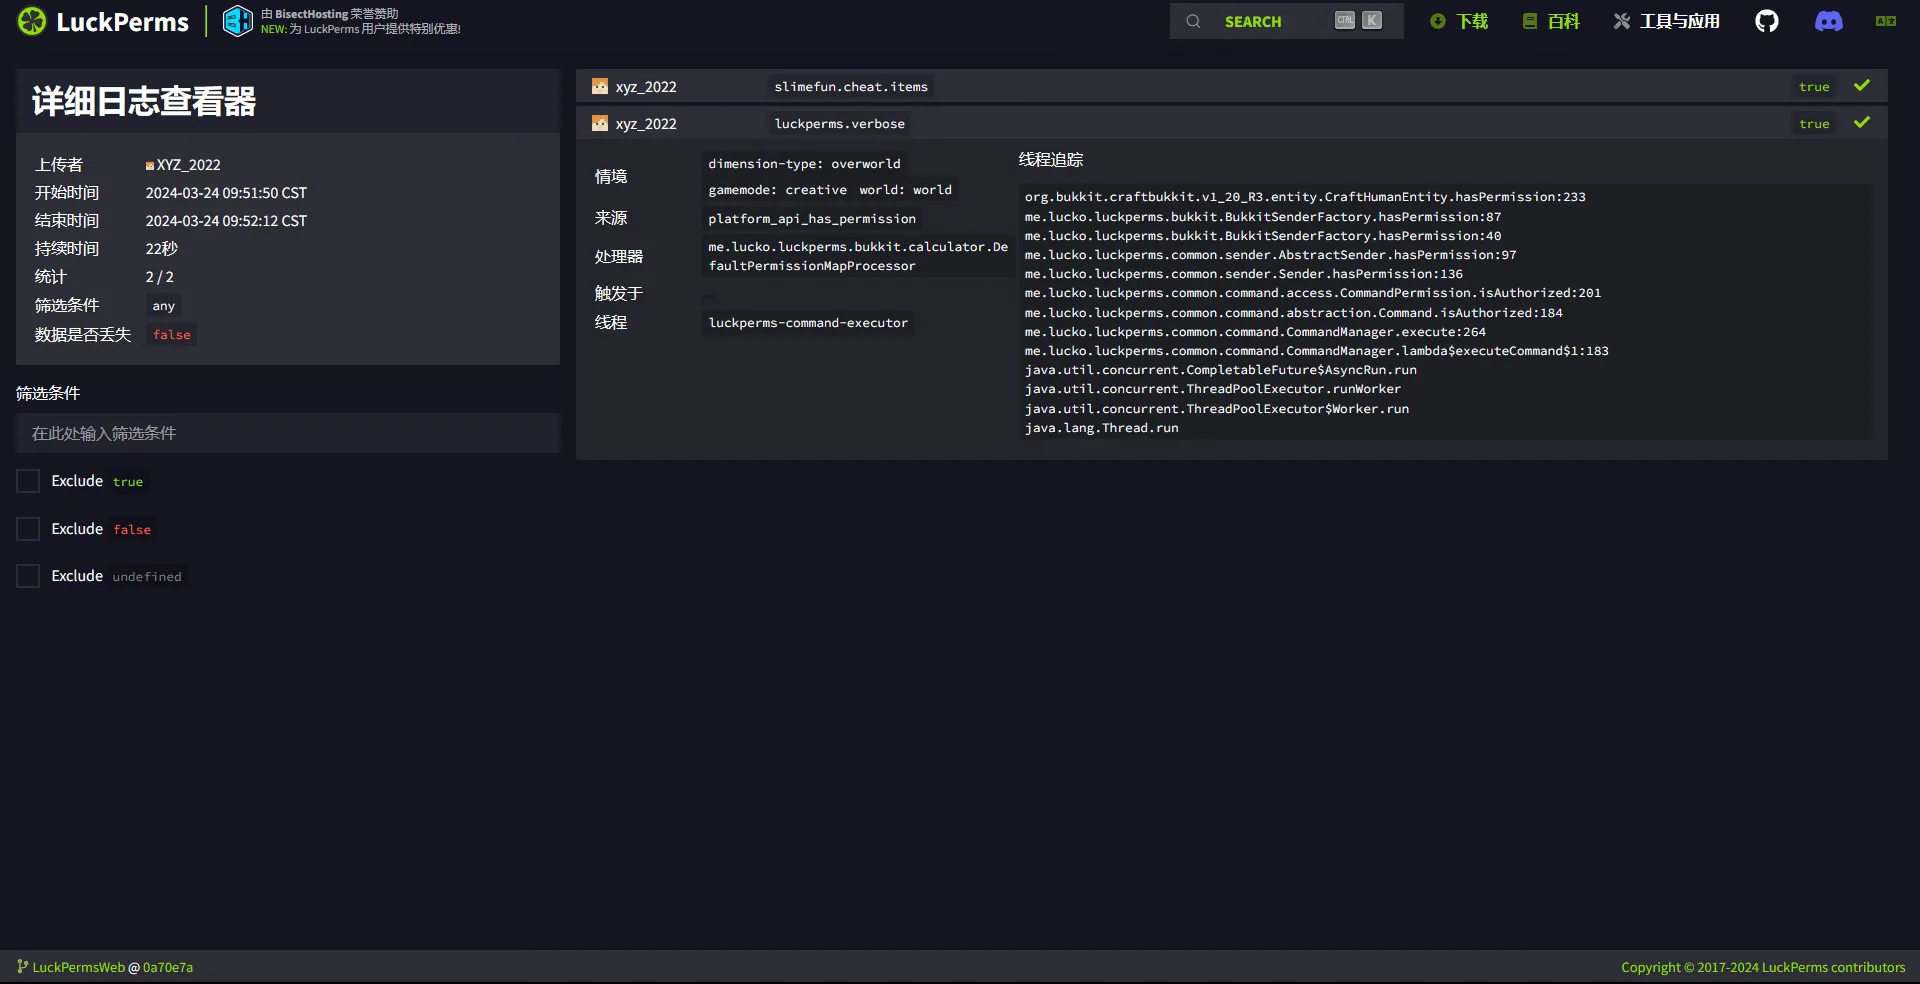Toggle the Exclude undefined checkbox
The height and width of the screenshot is (984, 1920).
click(28, 576)
